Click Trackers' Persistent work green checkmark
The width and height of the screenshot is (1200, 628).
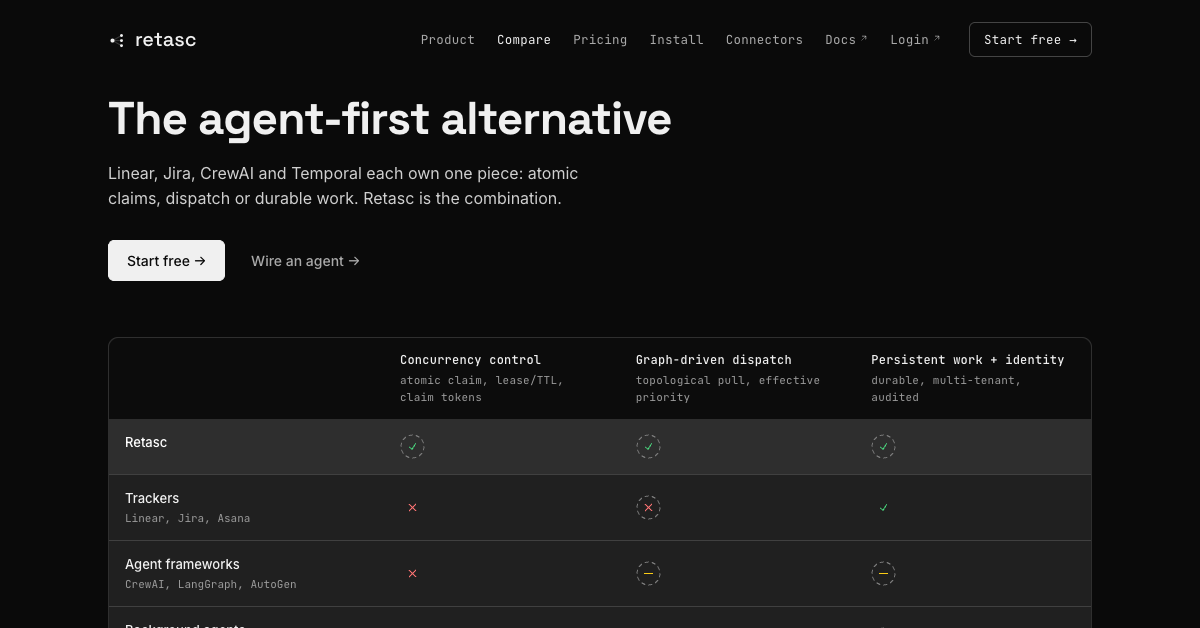[883, 508]
